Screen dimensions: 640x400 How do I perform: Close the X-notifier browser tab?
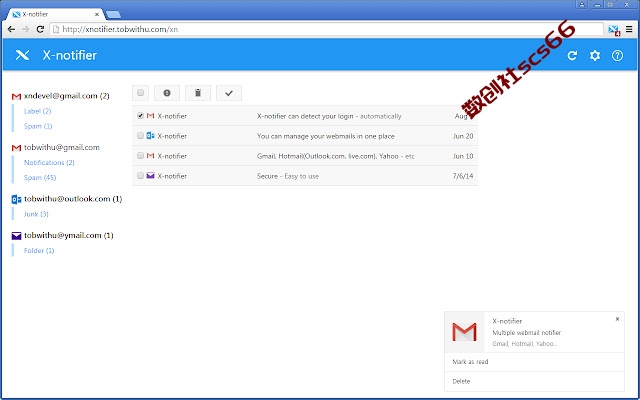pyautogui.click(x=97, y=14)
